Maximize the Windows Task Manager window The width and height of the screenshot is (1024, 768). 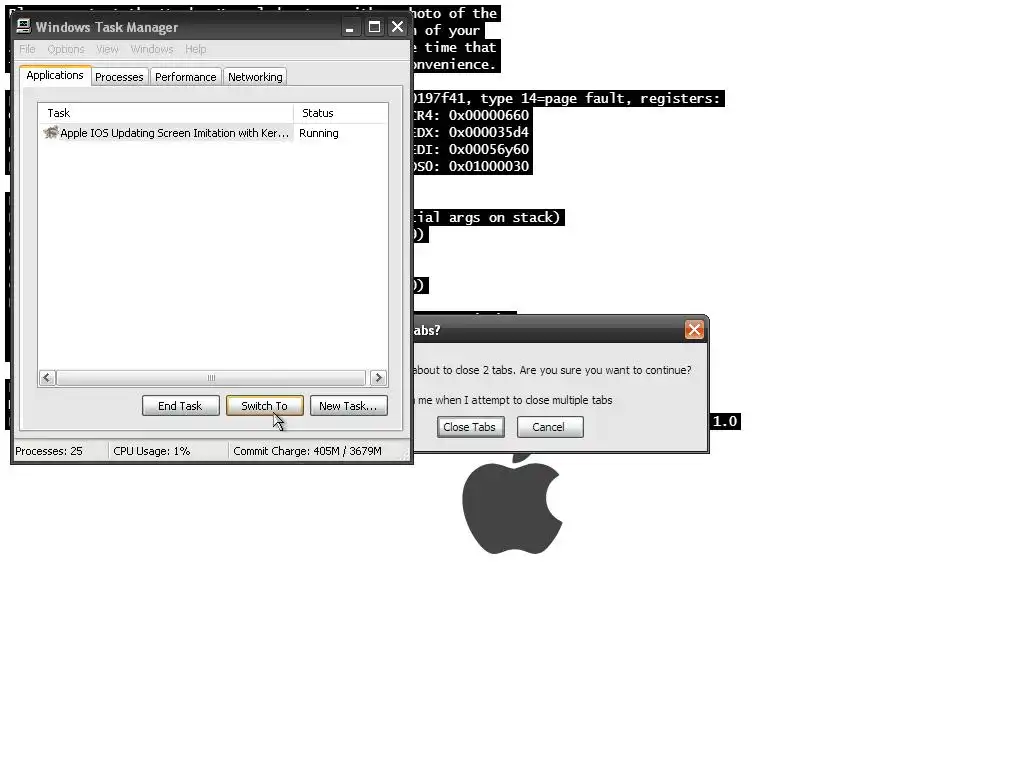(x=374, y=27)
